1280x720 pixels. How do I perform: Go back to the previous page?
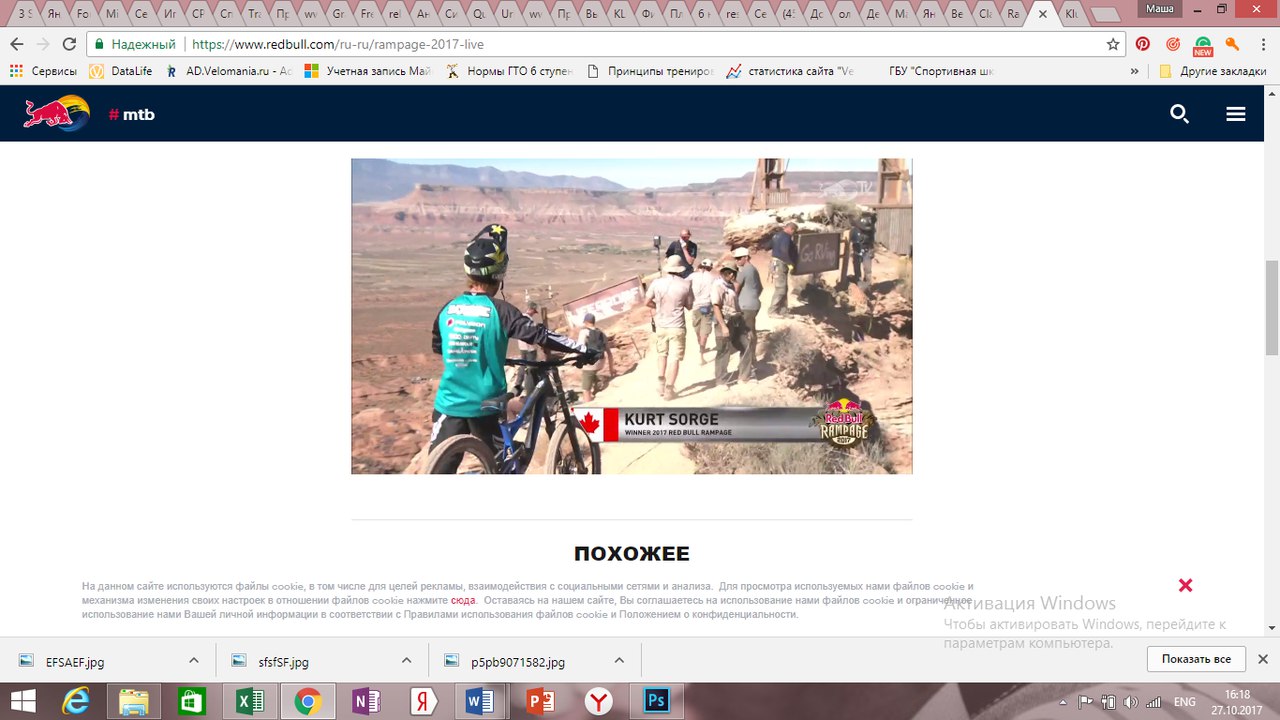16,45
